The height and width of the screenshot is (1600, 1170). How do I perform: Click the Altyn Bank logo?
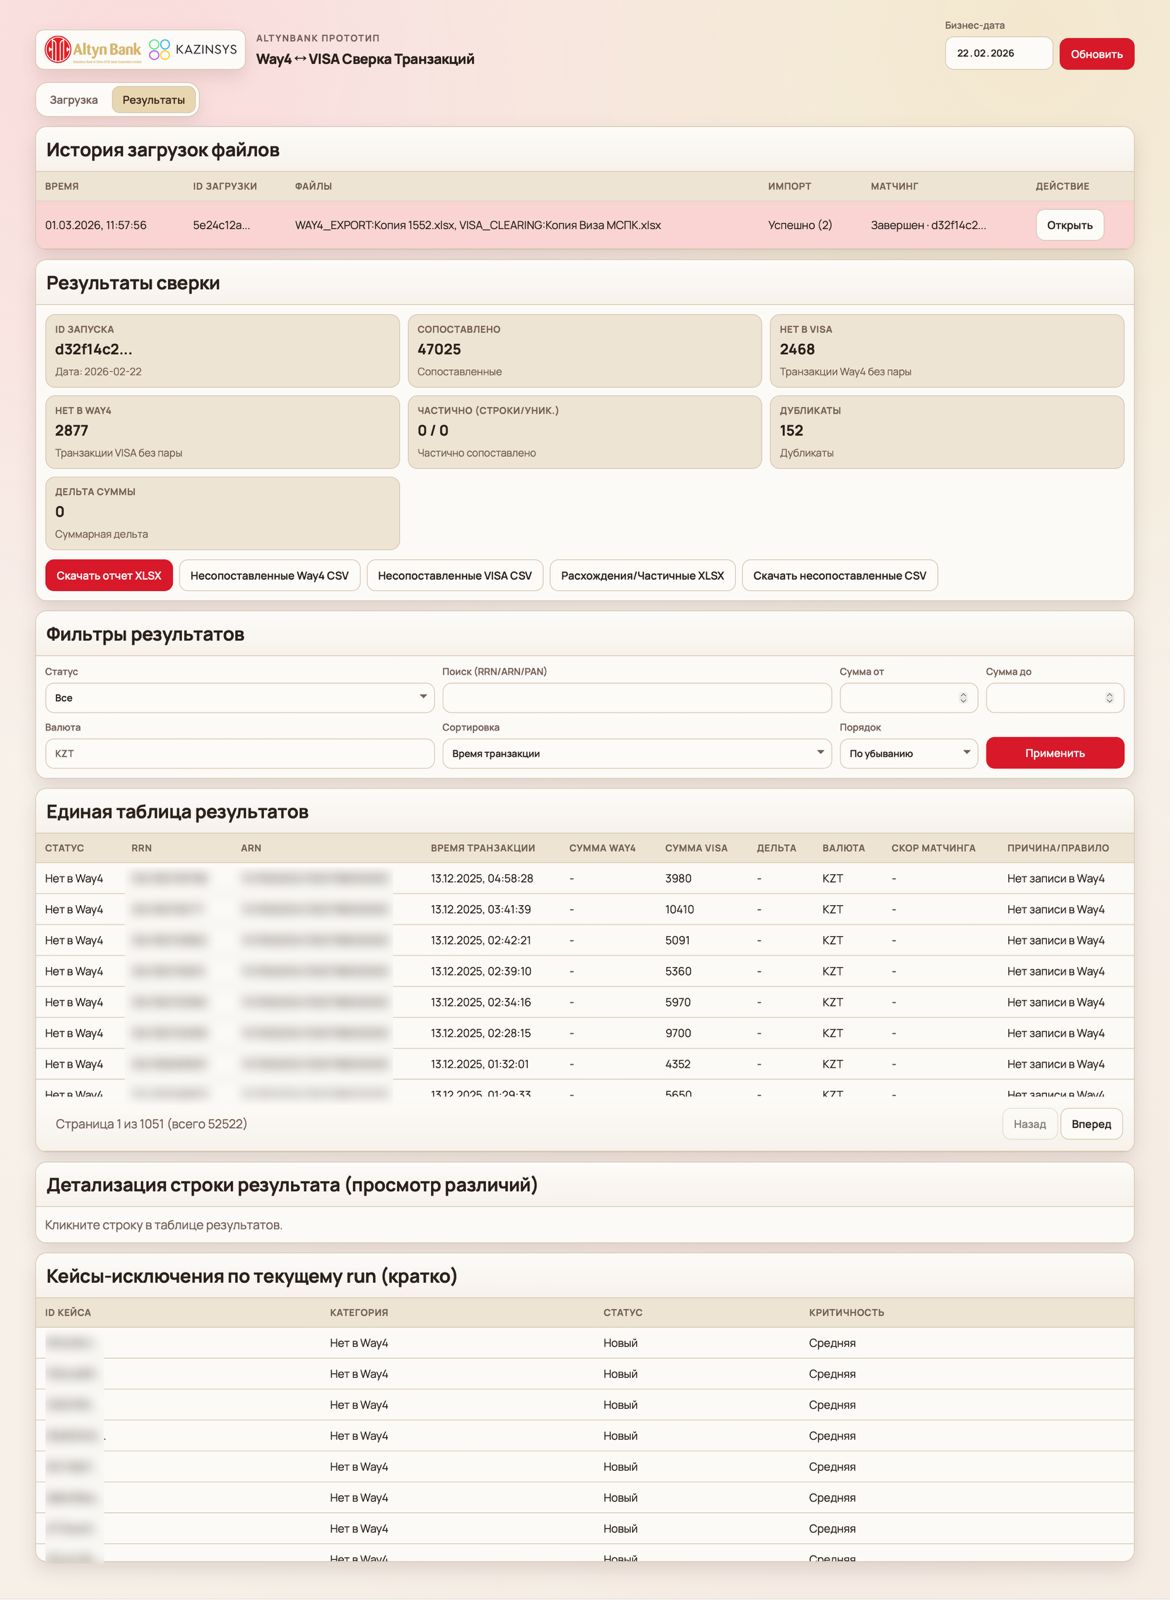coord(93,49)
